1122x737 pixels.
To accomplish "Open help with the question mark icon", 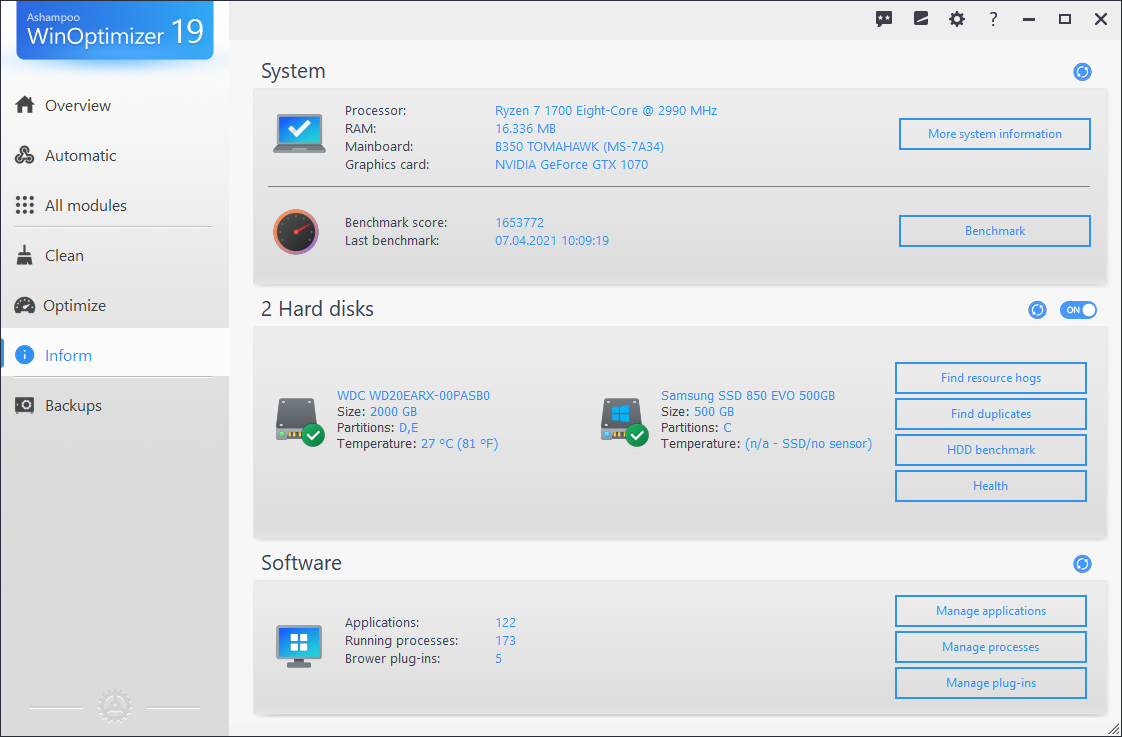I will (x=993, y=18).
